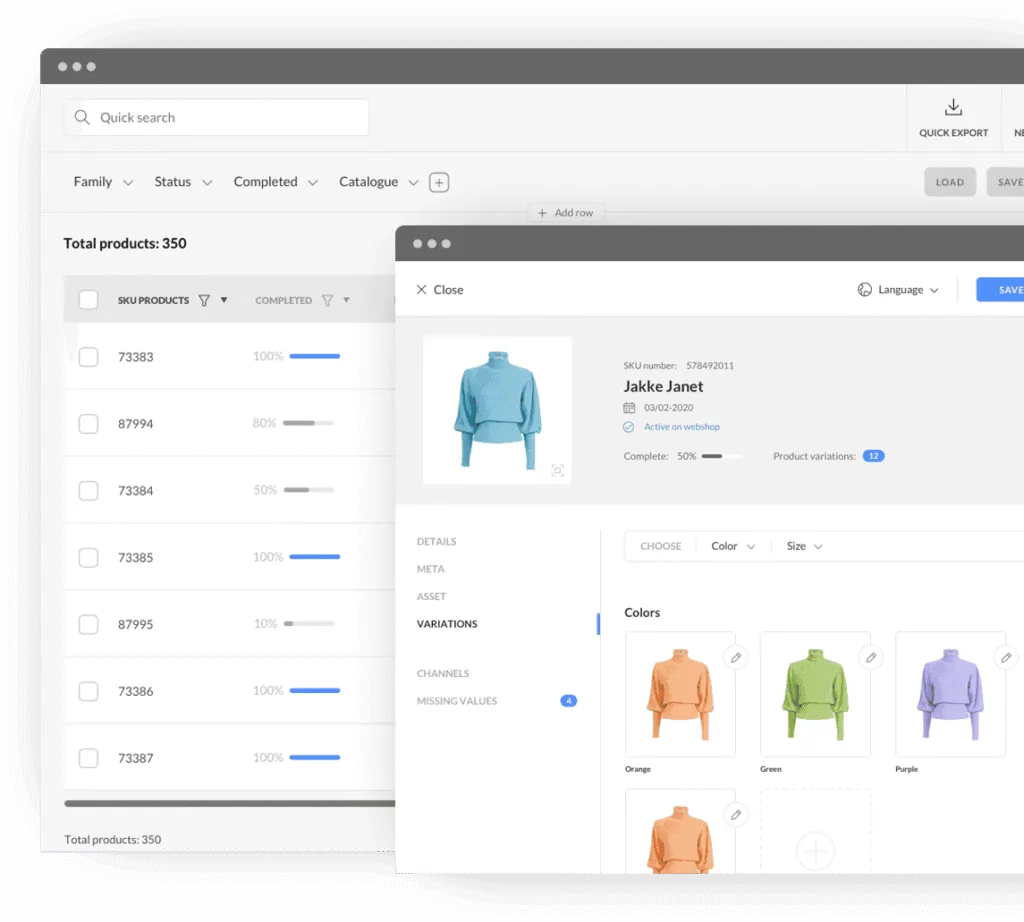Click the progress bar for SKU 73383

point(315,357)
